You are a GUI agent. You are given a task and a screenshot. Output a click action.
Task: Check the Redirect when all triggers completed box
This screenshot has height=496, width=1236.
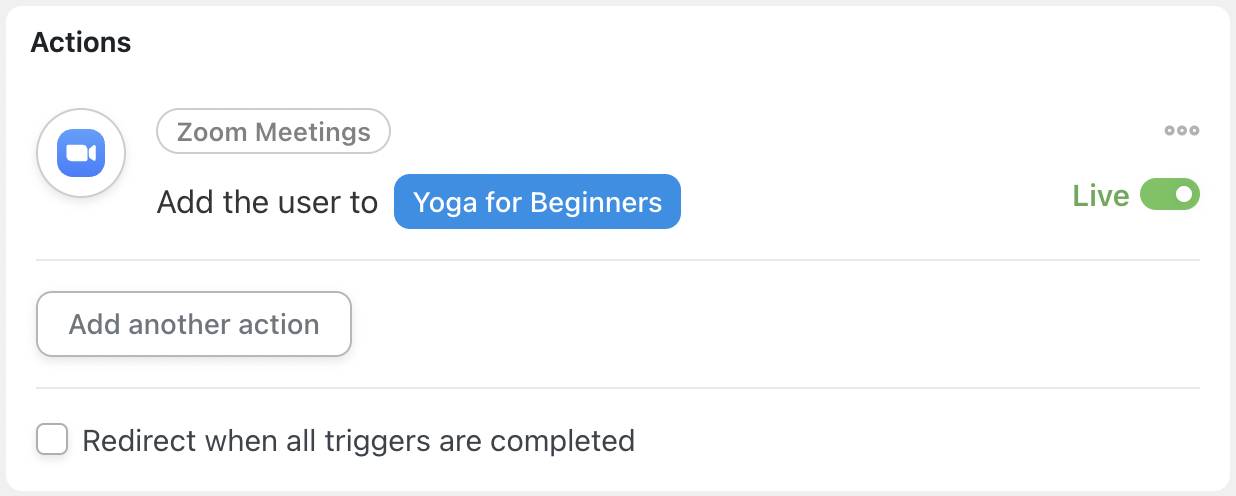[x=52, y=439]
